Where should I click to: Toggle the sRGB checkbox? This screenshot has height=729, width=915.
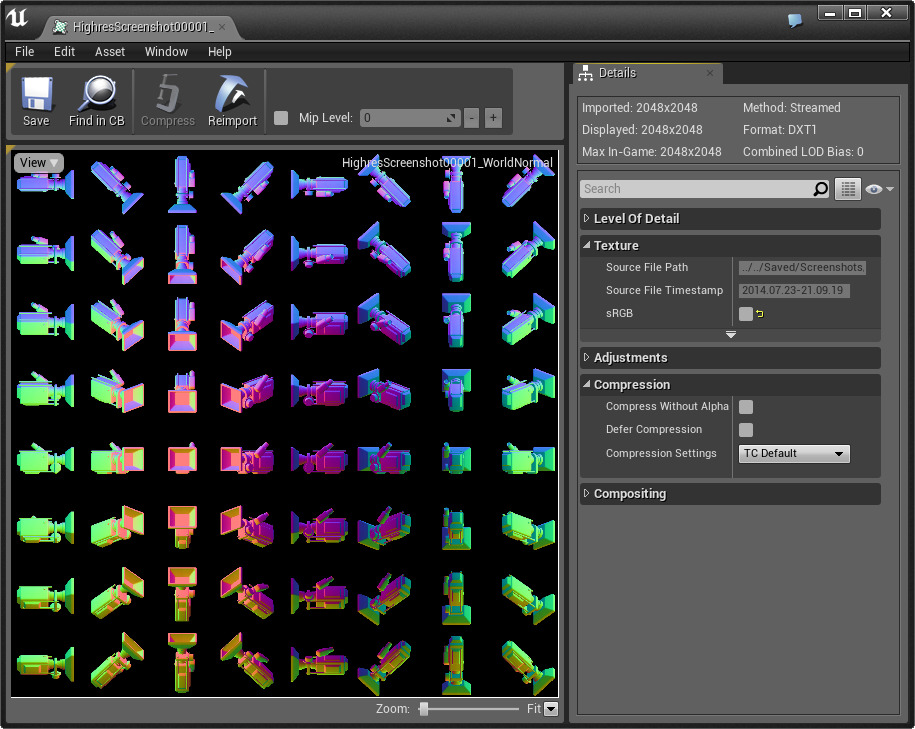(746, 314)
